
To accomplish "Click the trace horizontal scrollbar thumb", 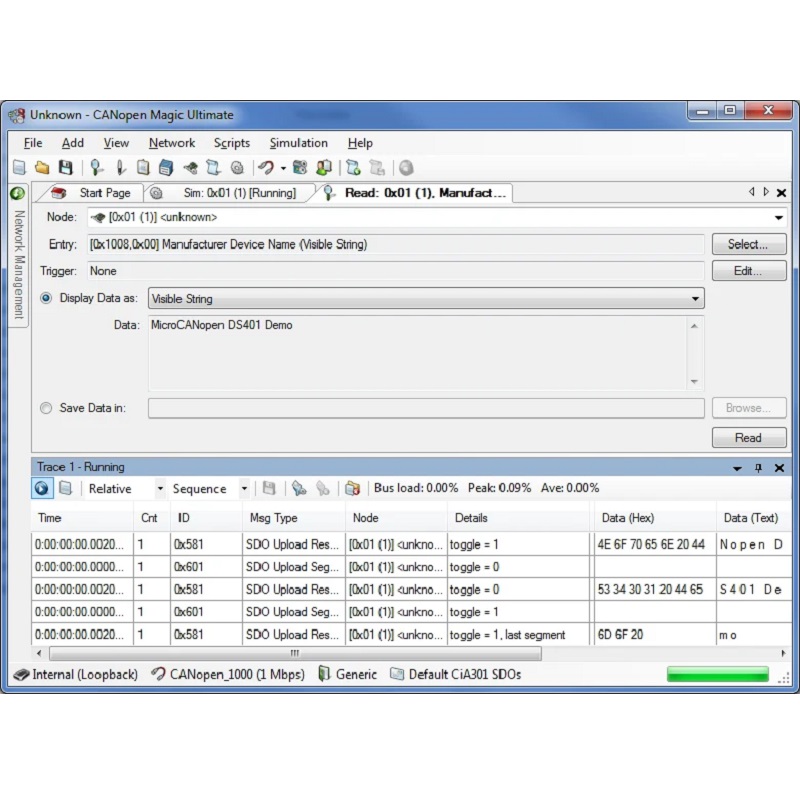I will pos(295,653).
